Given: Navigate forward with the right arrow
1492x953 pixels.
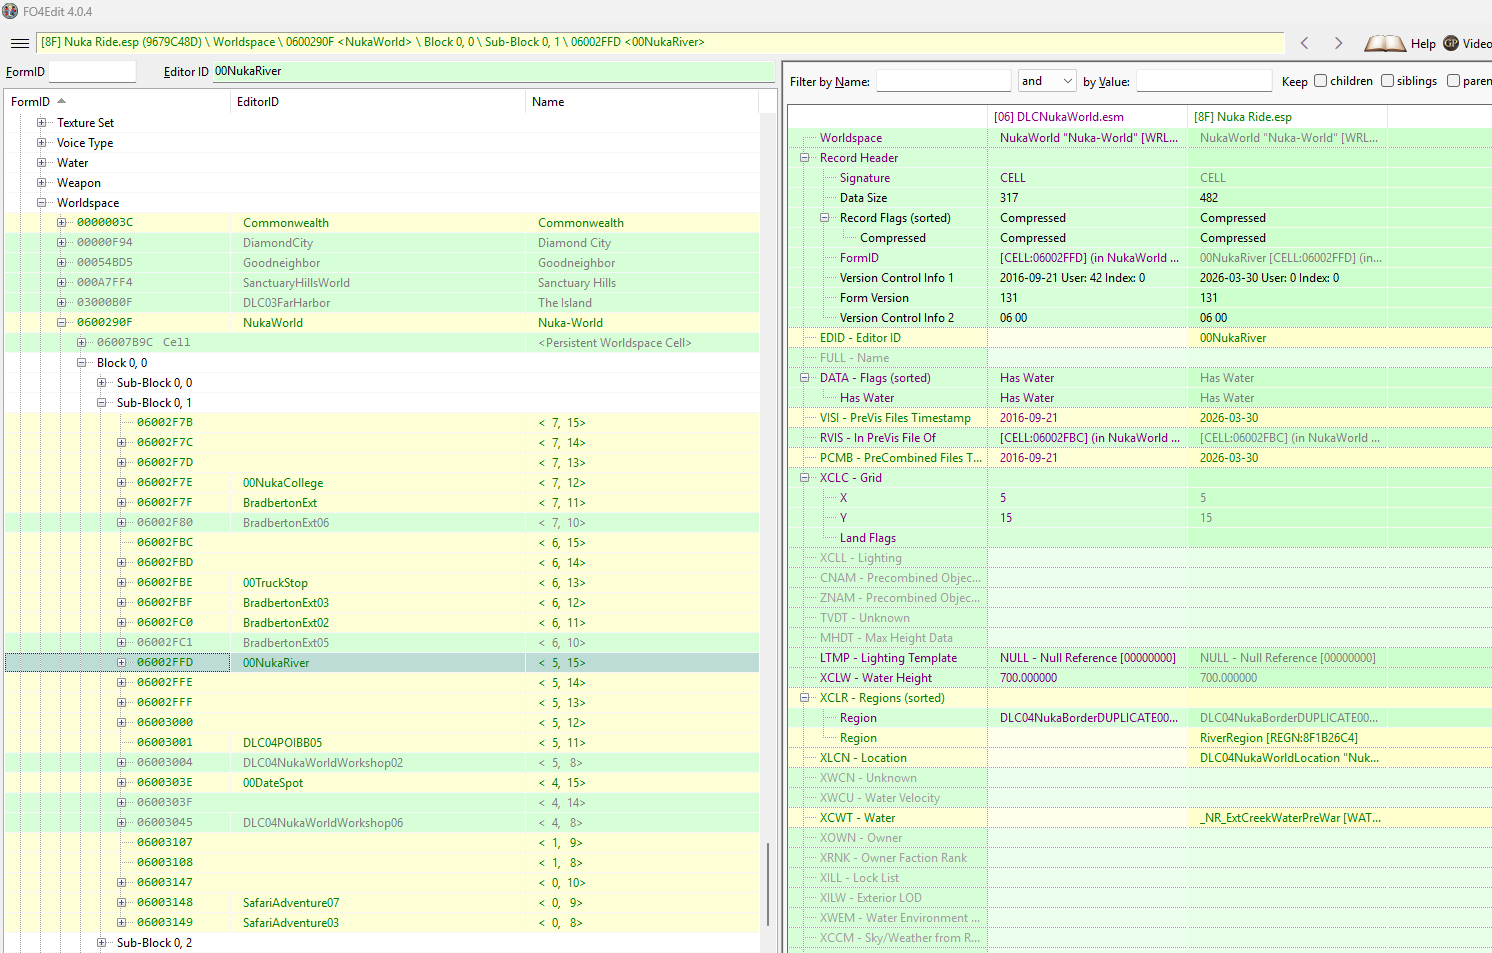Looking at the screenshot, I should click(x=1339, y=43).
